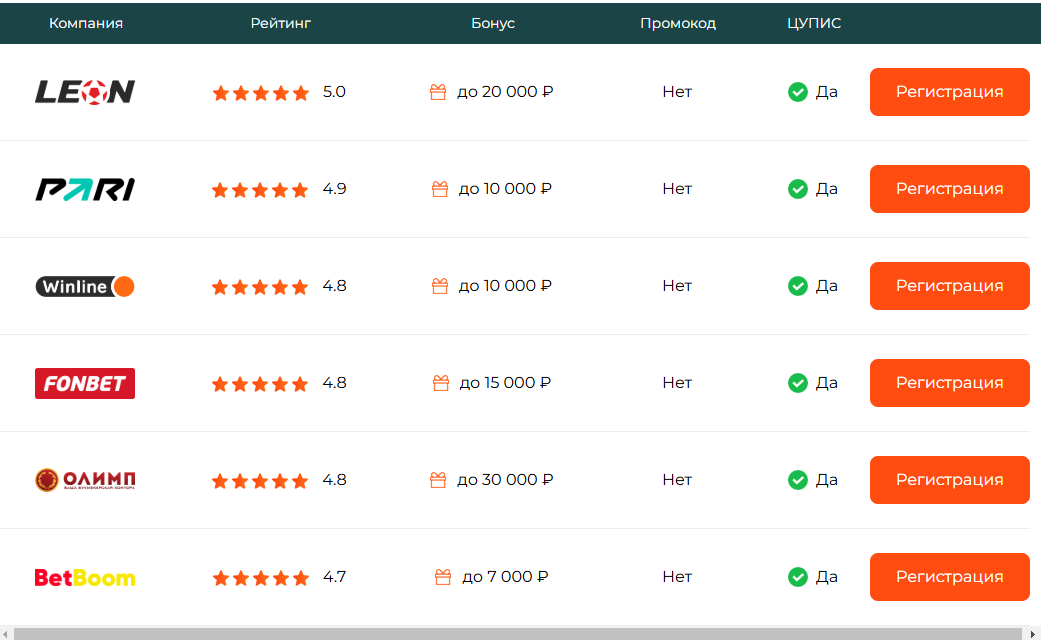
Task: Click gift icon in FONBET bonus cell
Action: [x=441, y=383]
